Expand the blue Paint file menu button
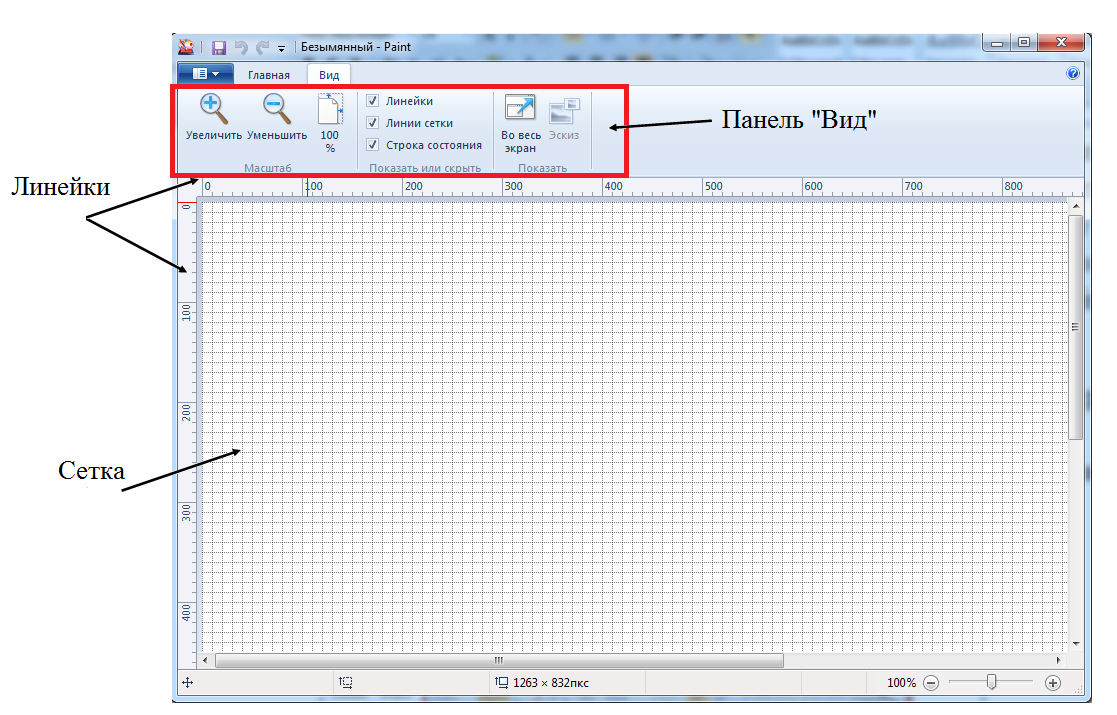The image size is (1117, 715). [205, 74]
